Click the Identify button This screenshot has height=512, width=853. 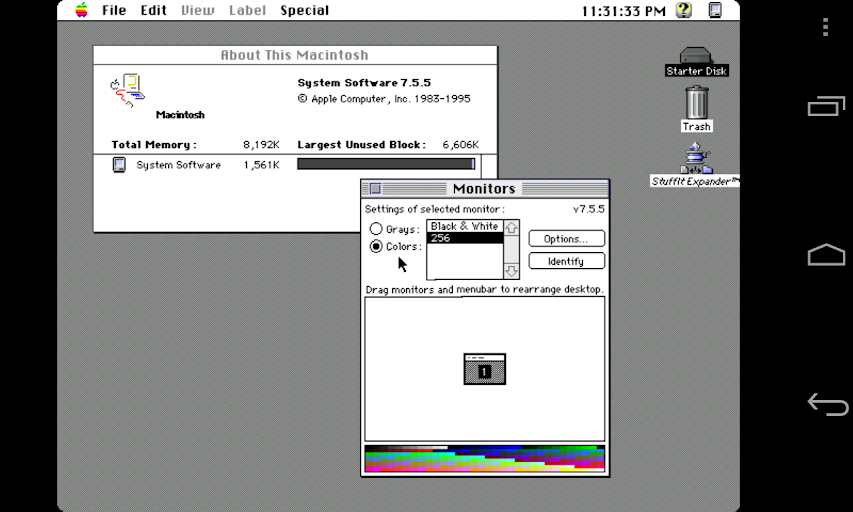tap(566, 261)
